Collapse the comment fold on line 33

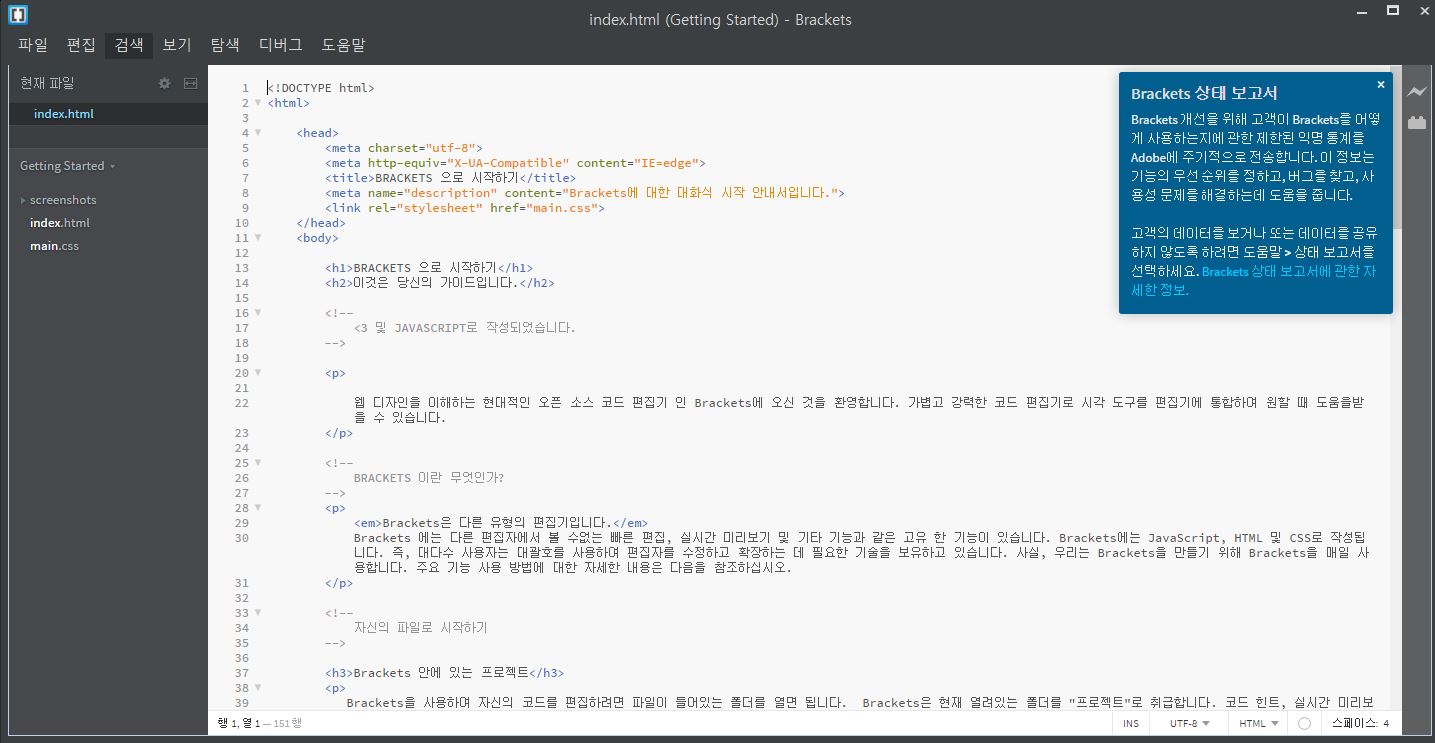click(258, 612)
